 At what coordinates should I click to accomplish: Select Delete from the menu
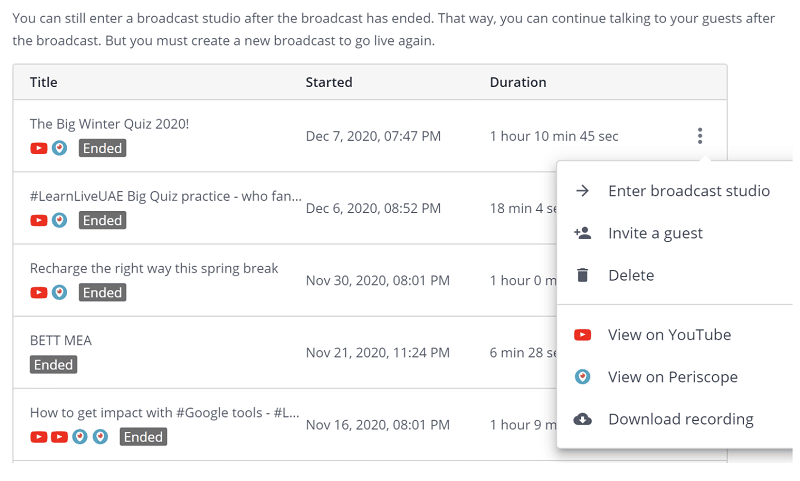631,275
